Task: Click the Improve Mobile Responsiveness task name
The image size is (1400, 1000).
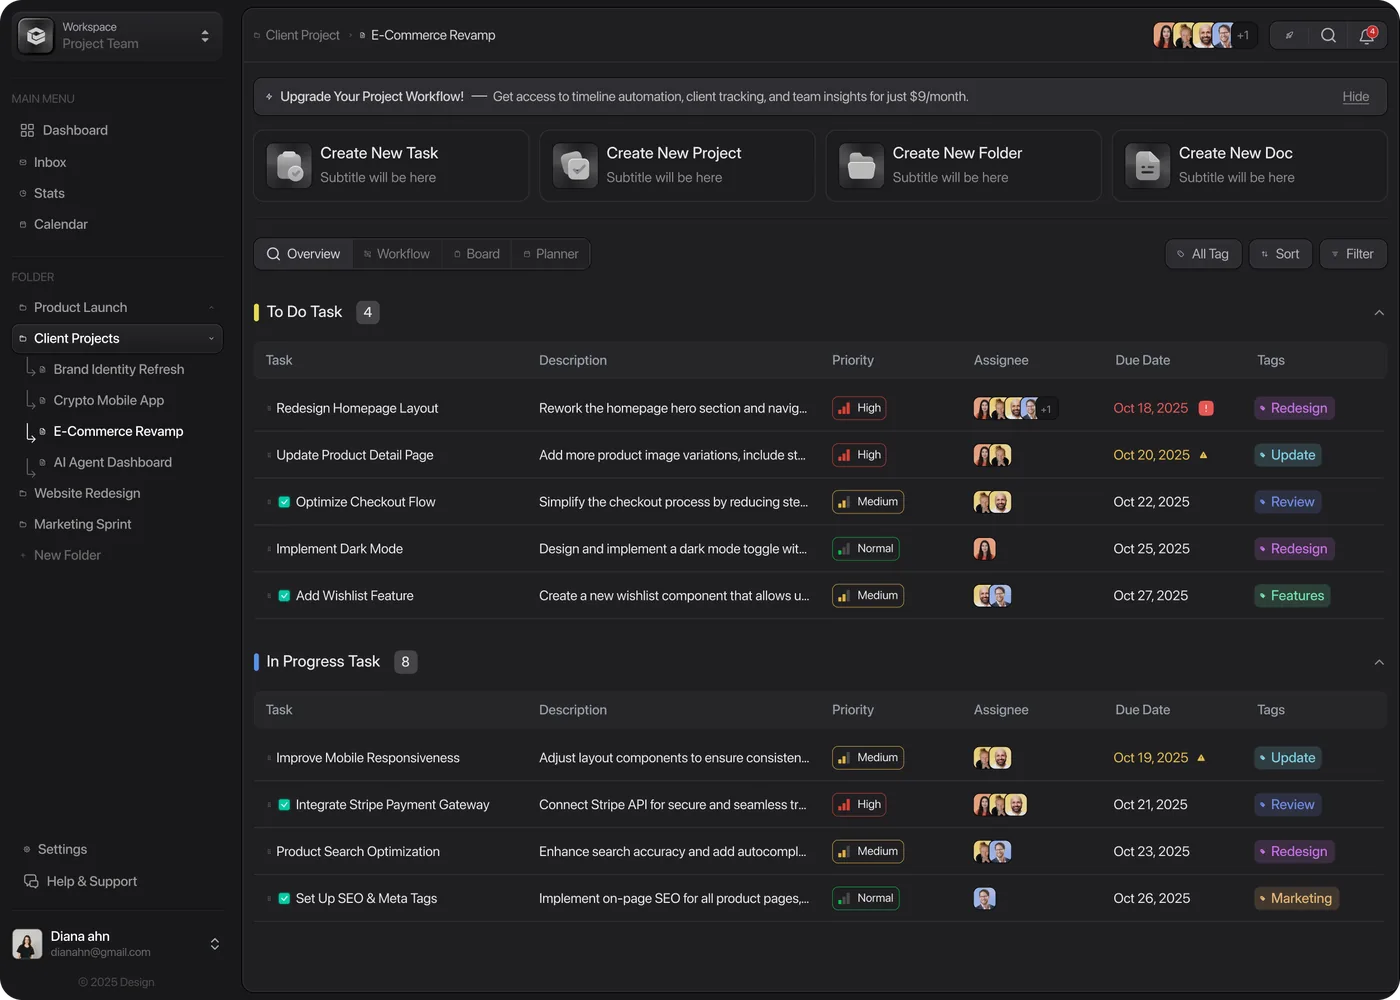Action: pos(368,758)
